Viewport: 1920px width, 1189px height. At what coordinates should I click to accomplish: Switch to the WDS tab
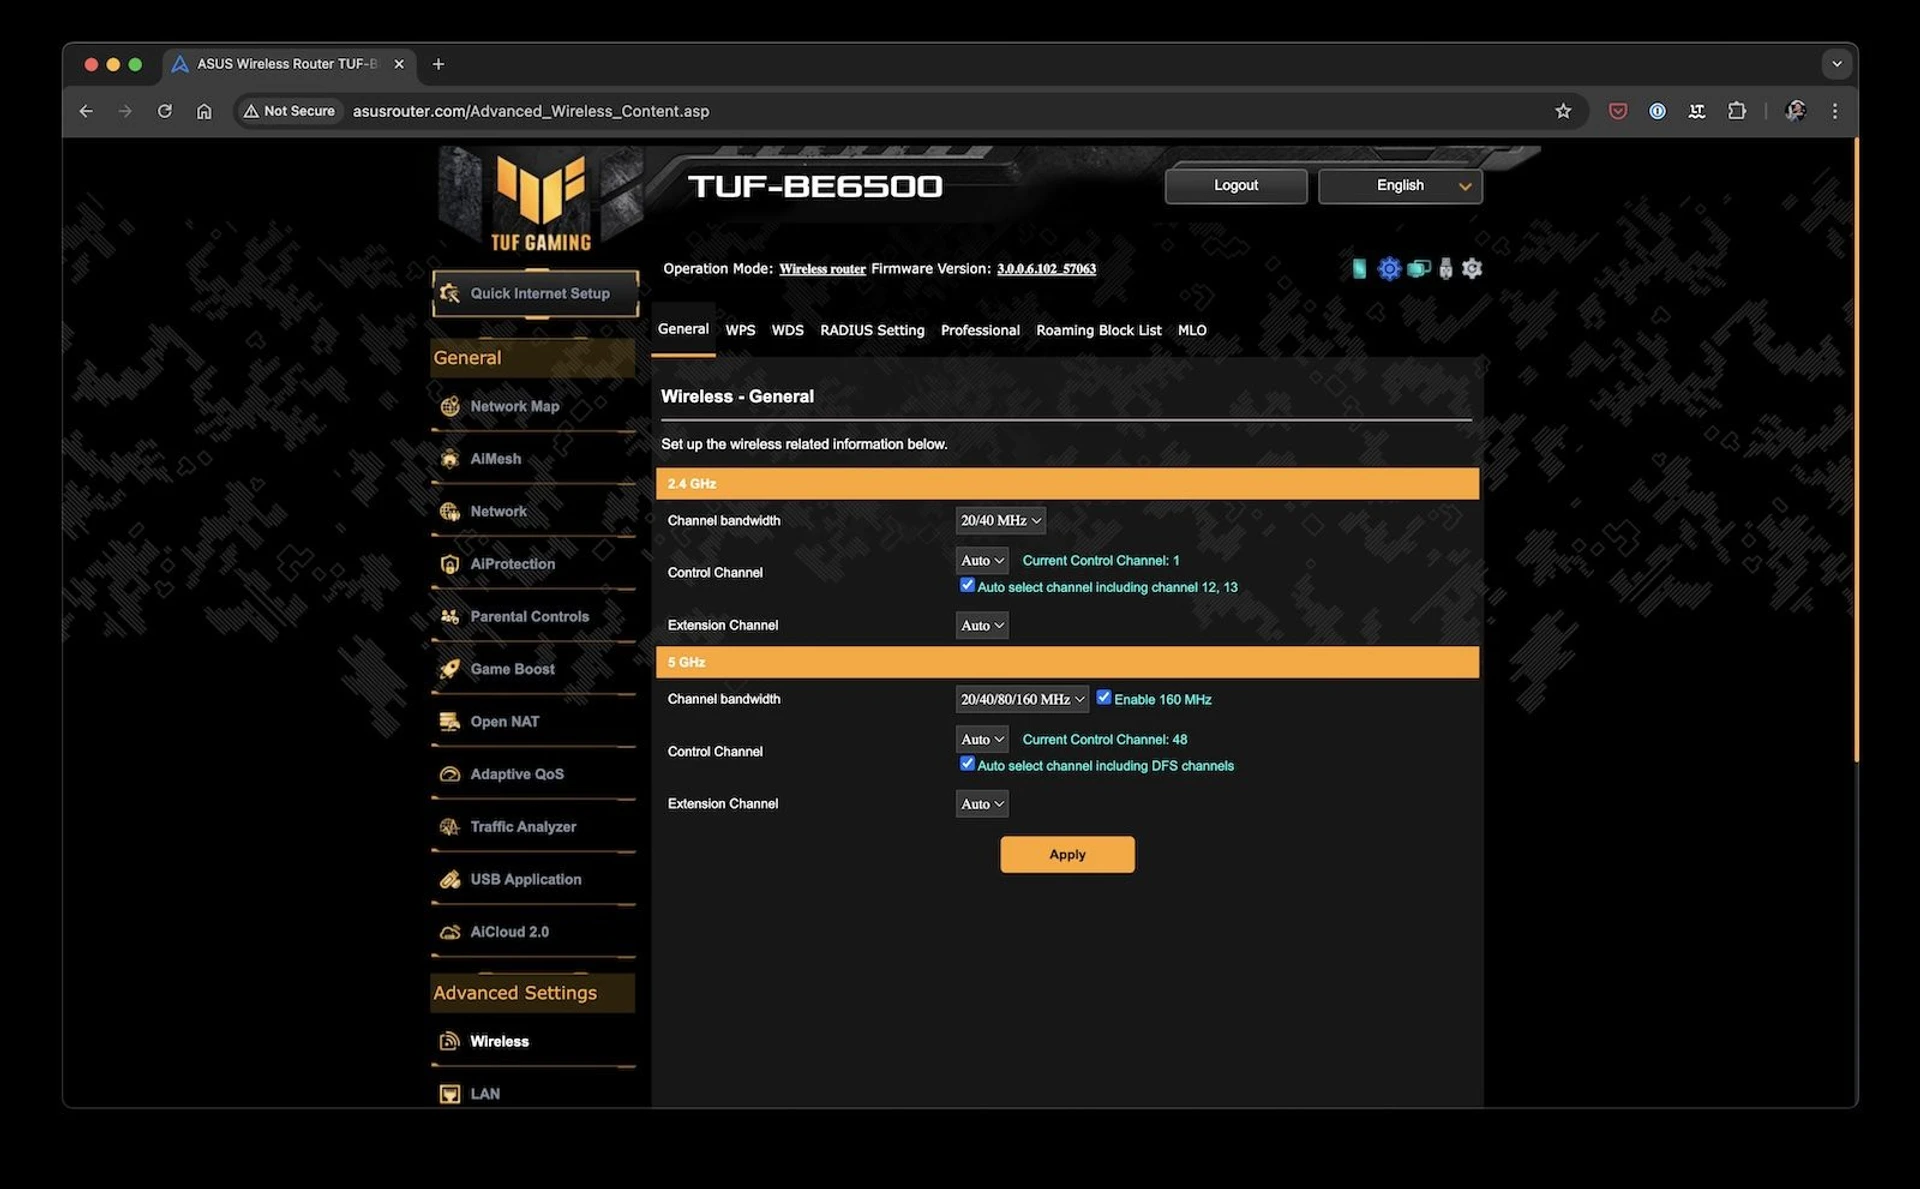tap(787, 330)
